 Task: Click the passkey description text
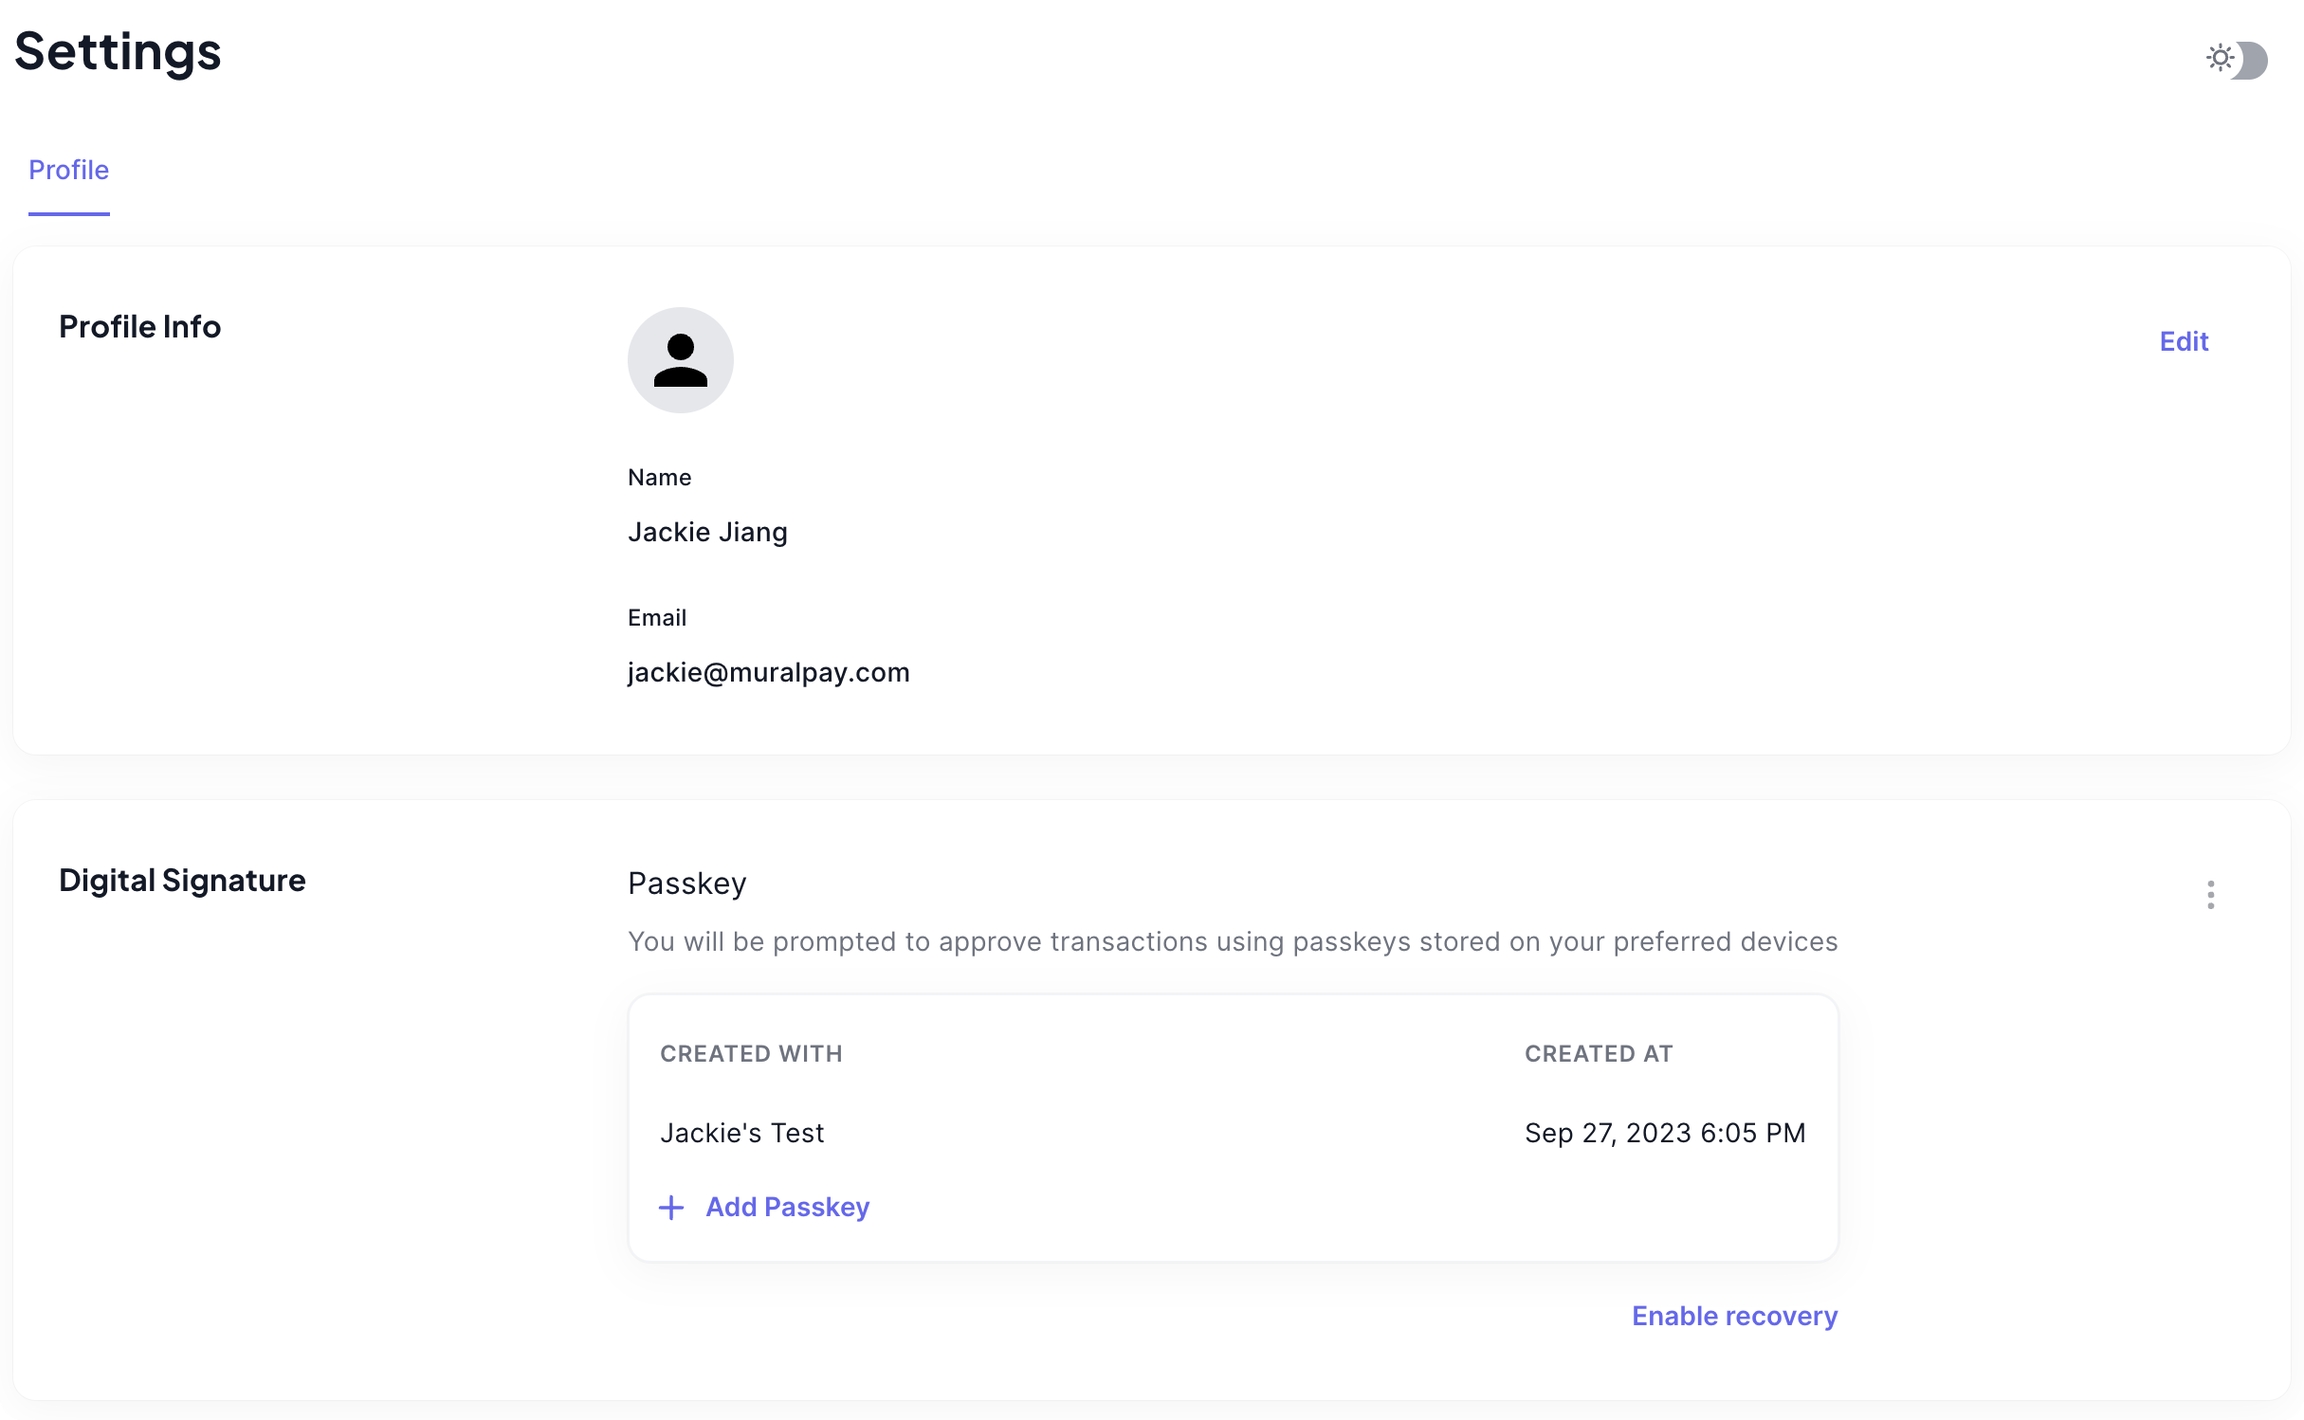(1232, 942)
